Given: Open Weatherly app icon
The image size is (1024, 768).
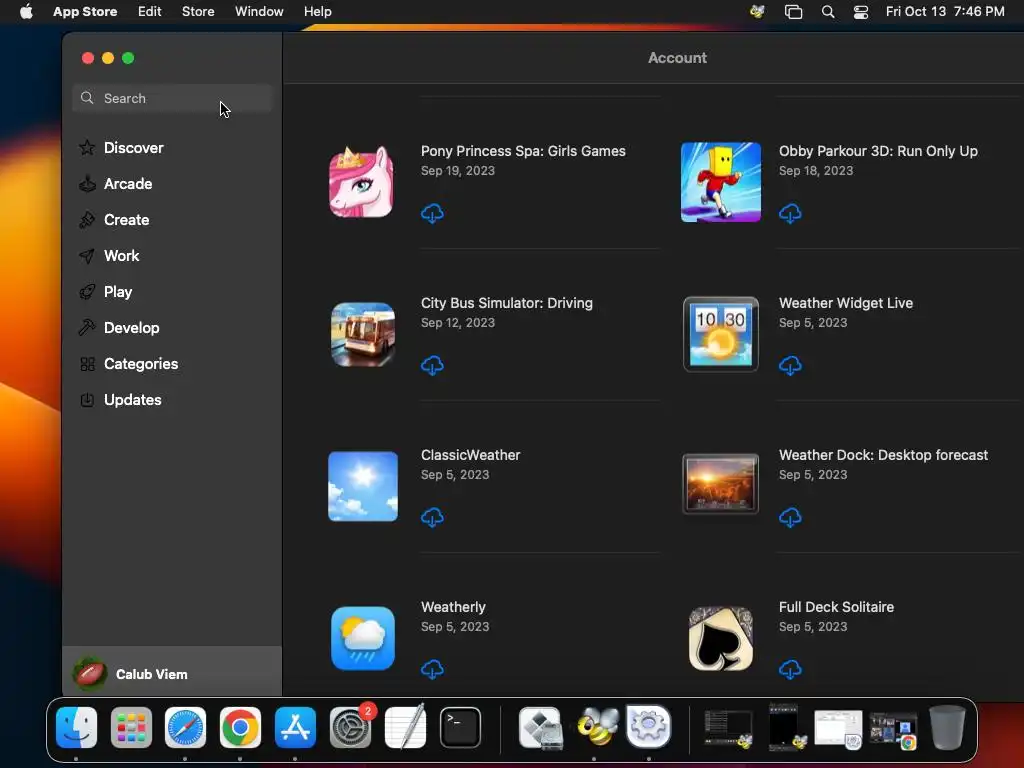Looking at the screenshot, I should coord(363,639).
